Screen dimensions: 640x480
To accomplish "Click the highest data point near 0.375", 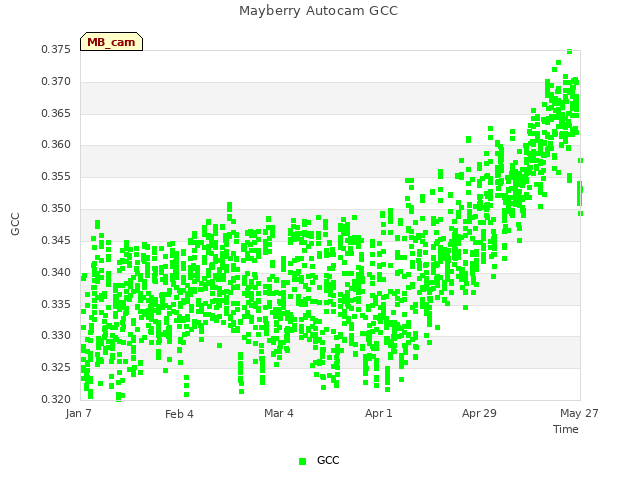I will click(x=569, y=51).
